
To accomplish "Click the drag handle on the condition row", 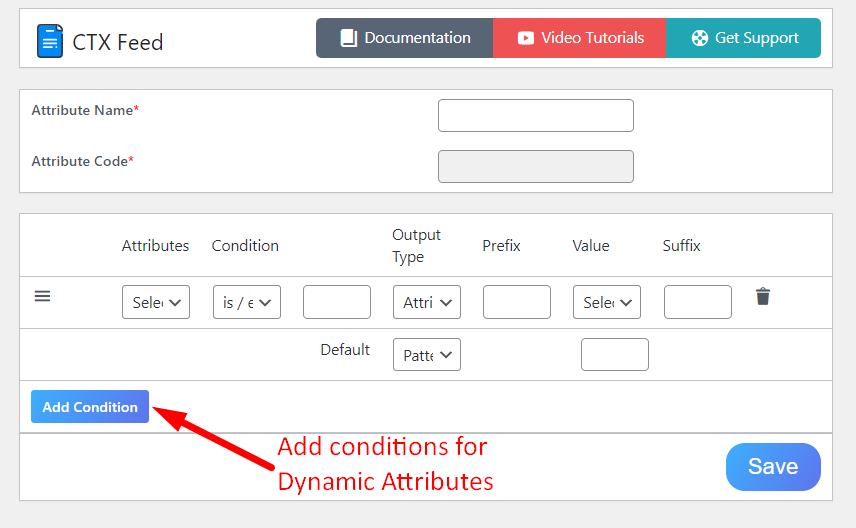I will [42, 296].
